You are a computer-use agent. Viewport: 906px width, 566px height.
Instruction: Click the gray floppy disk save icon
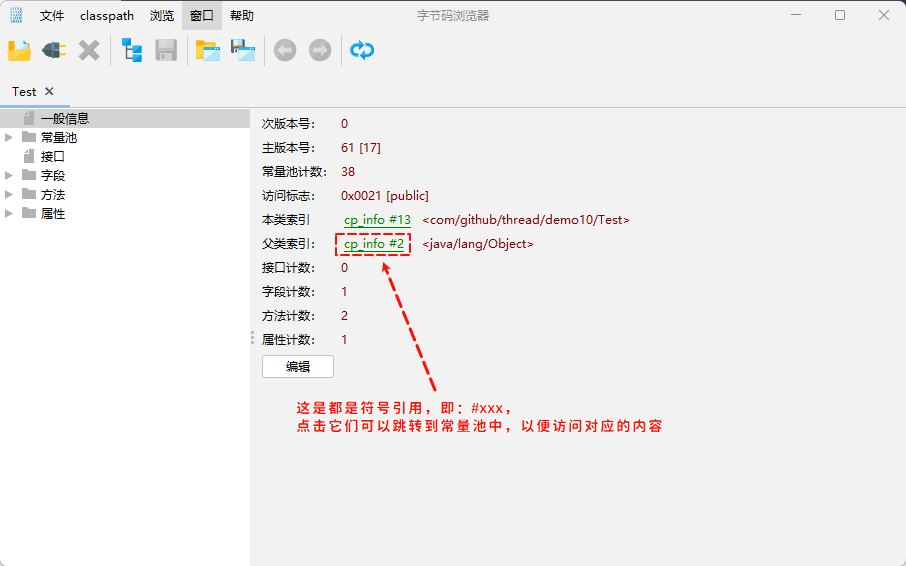click(x=166, y=50)
